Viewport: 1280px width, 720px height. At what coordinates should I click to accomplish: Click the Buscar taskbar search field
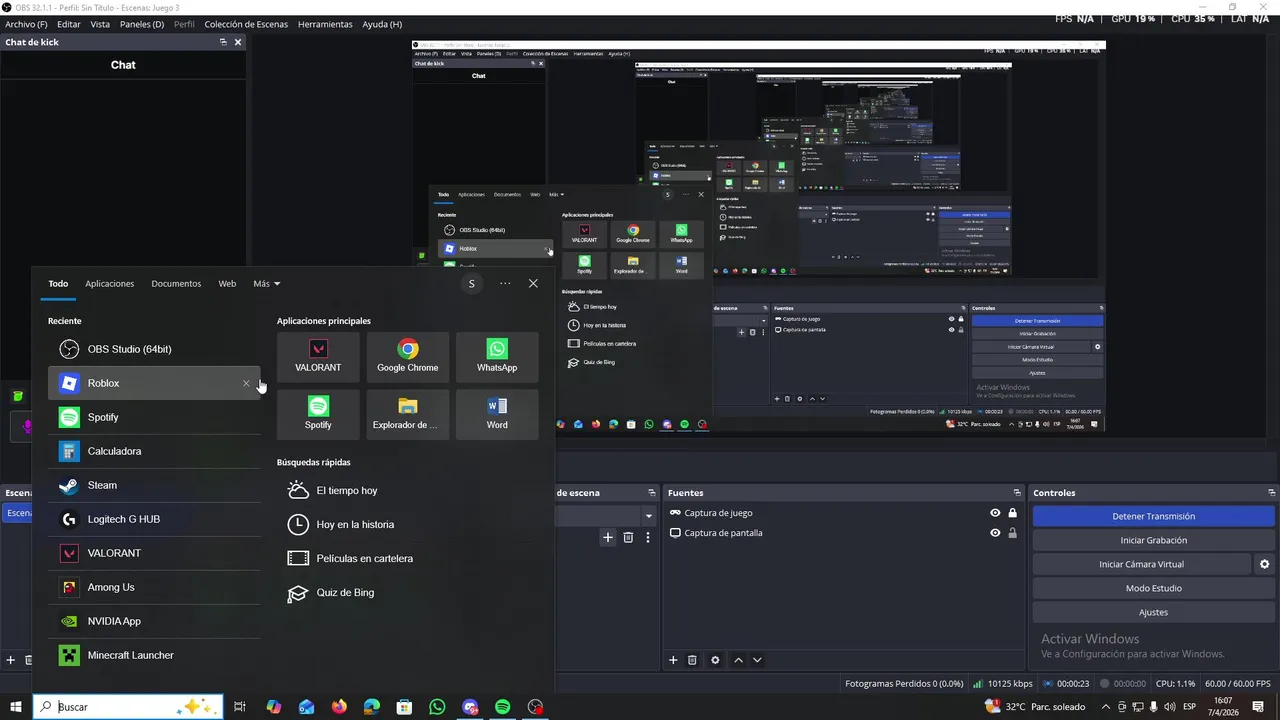[x=127, y=707]
